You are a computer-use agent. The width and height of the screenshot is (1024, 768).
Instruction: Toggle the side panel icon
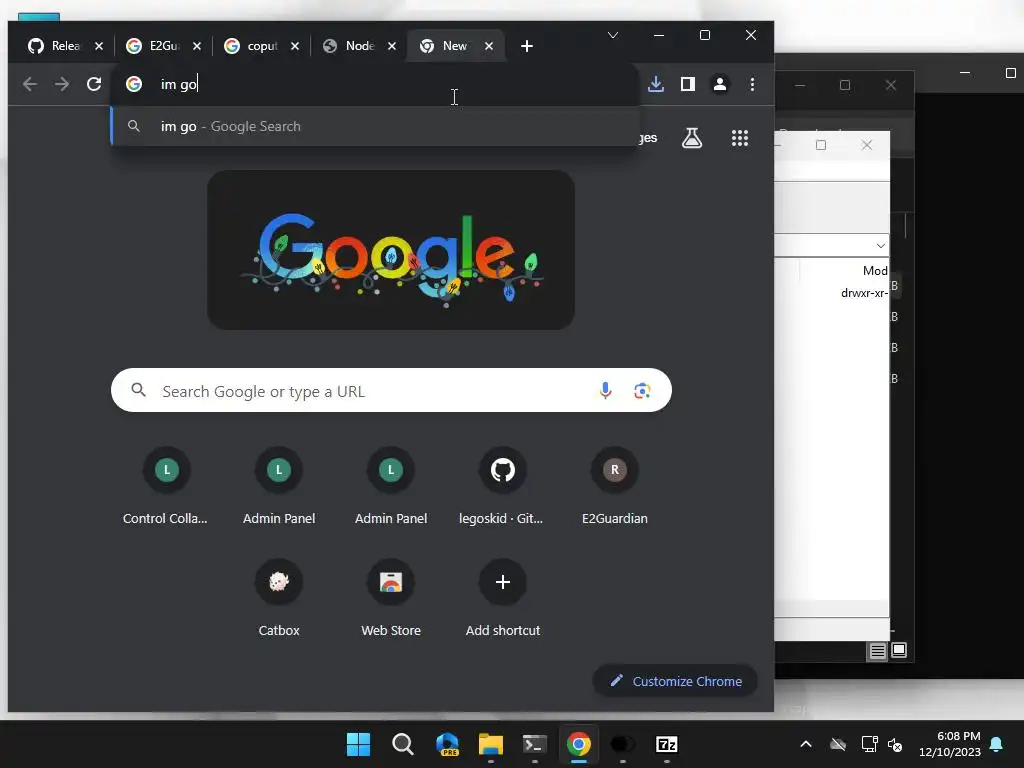tap(688, 84)
